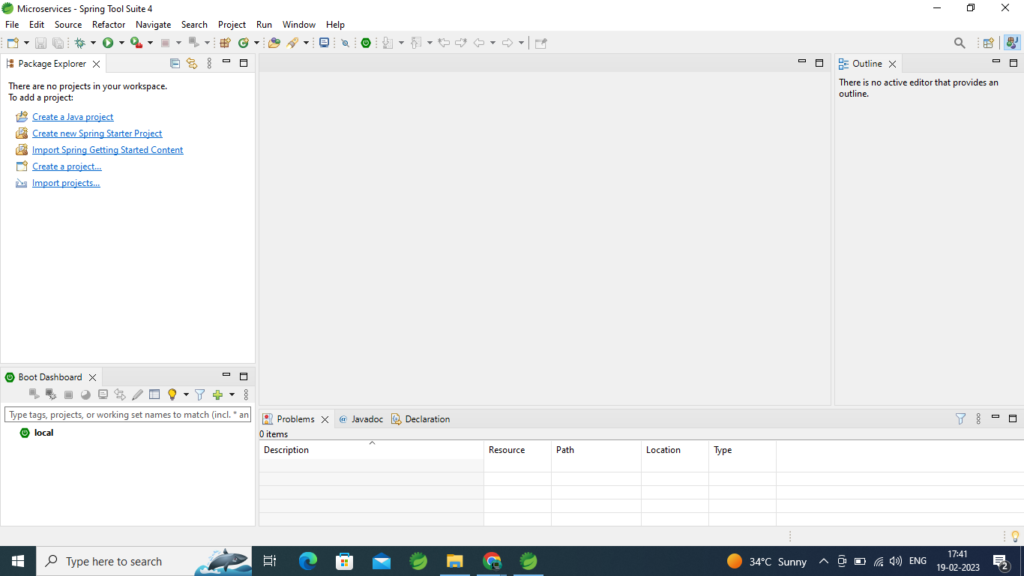The image size is (1024, 576).
Task: Click the Debug bug icon
Action: (80, 43)
